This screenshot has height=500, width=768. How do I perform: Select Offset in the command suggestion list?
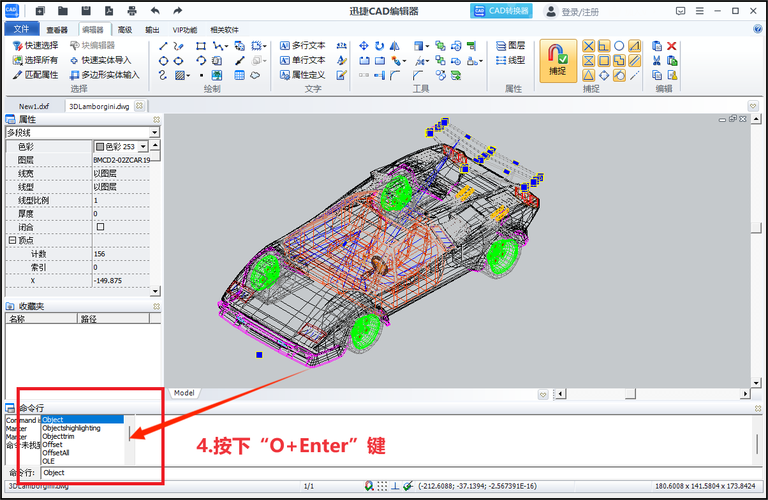52,444
